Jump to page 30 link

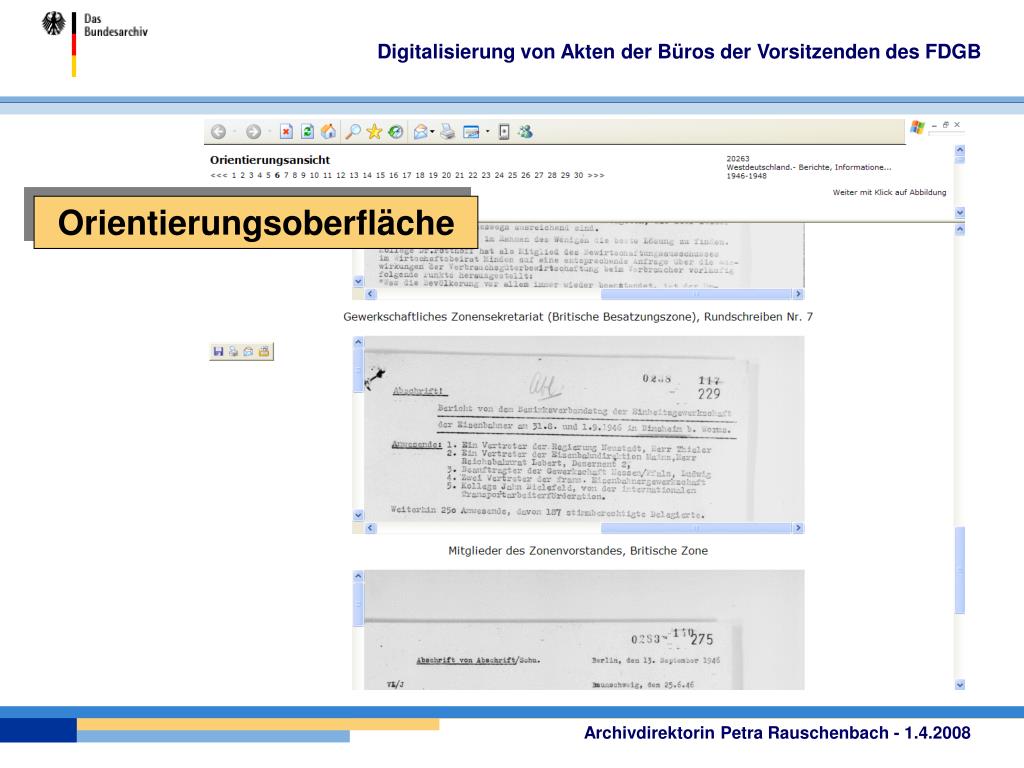(578, 176)
